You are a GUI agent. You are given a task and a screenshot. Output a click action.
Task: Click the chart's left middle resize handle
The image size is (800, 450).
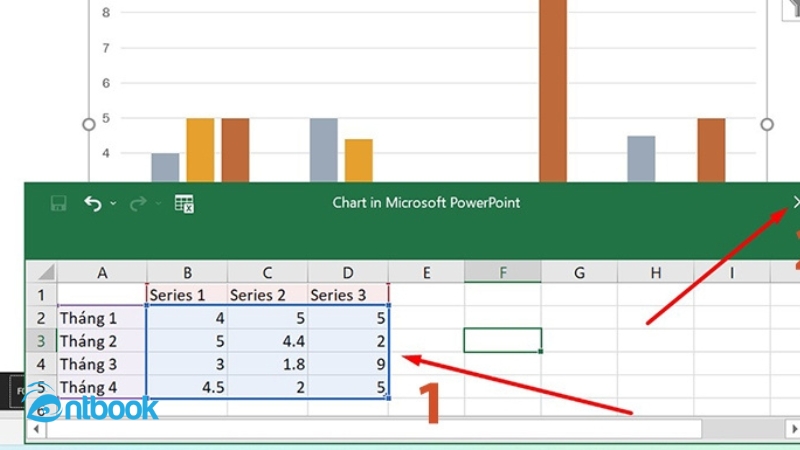[89, 125]
